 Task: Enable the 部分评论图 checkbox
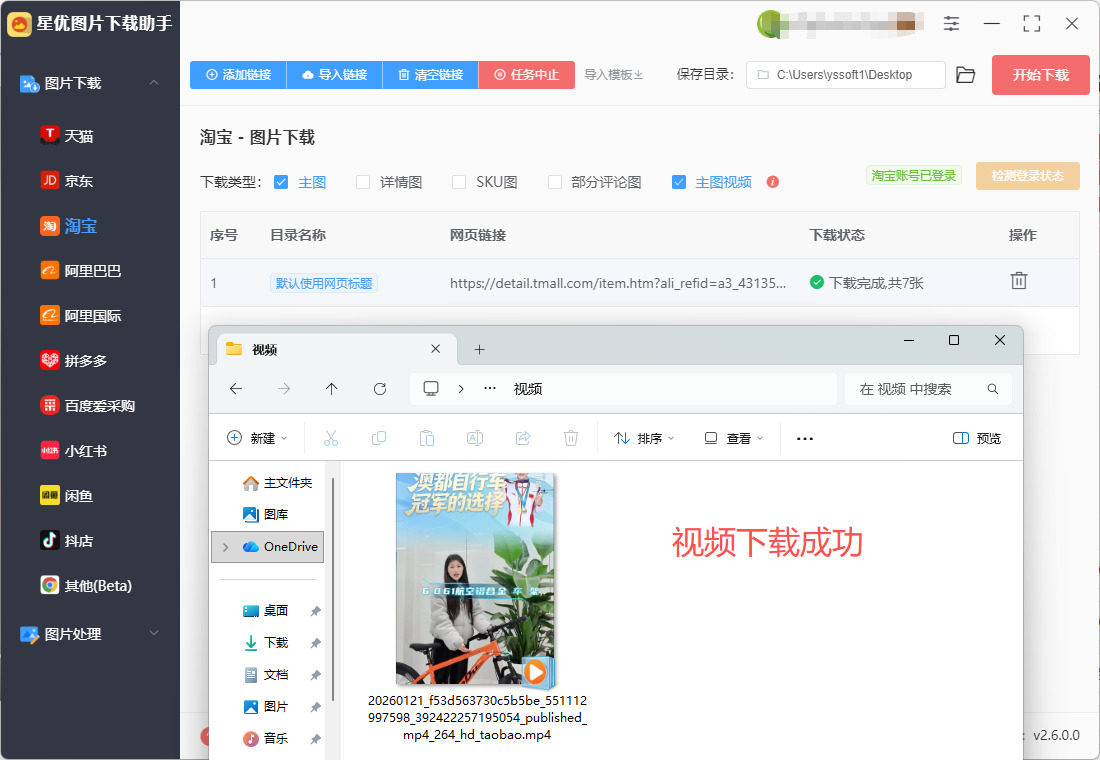[x=555, y=182]
